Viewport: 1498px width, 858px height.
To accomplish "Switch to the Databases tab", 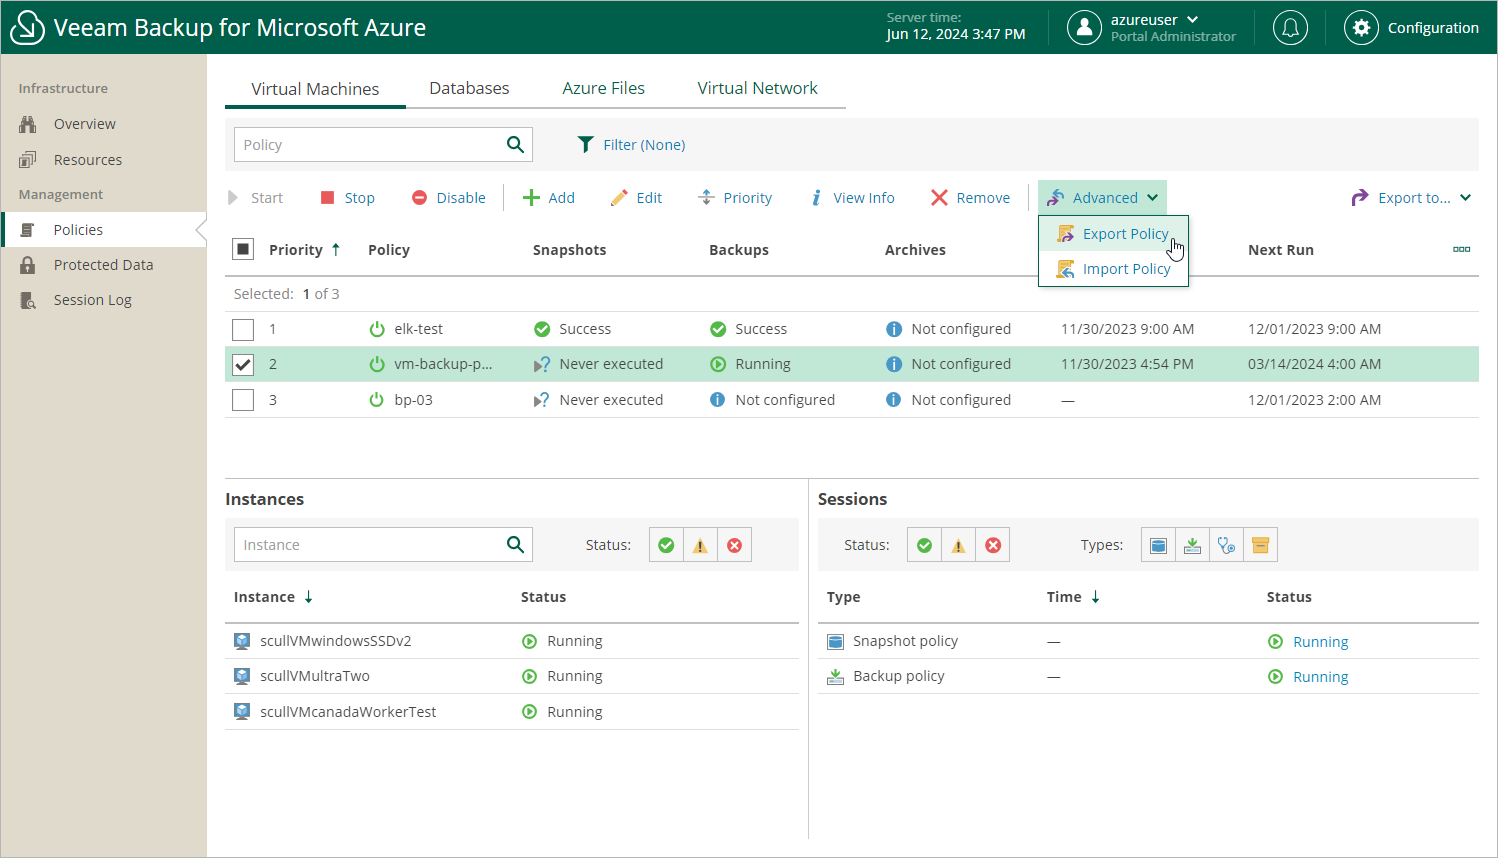I will [469, 88].
